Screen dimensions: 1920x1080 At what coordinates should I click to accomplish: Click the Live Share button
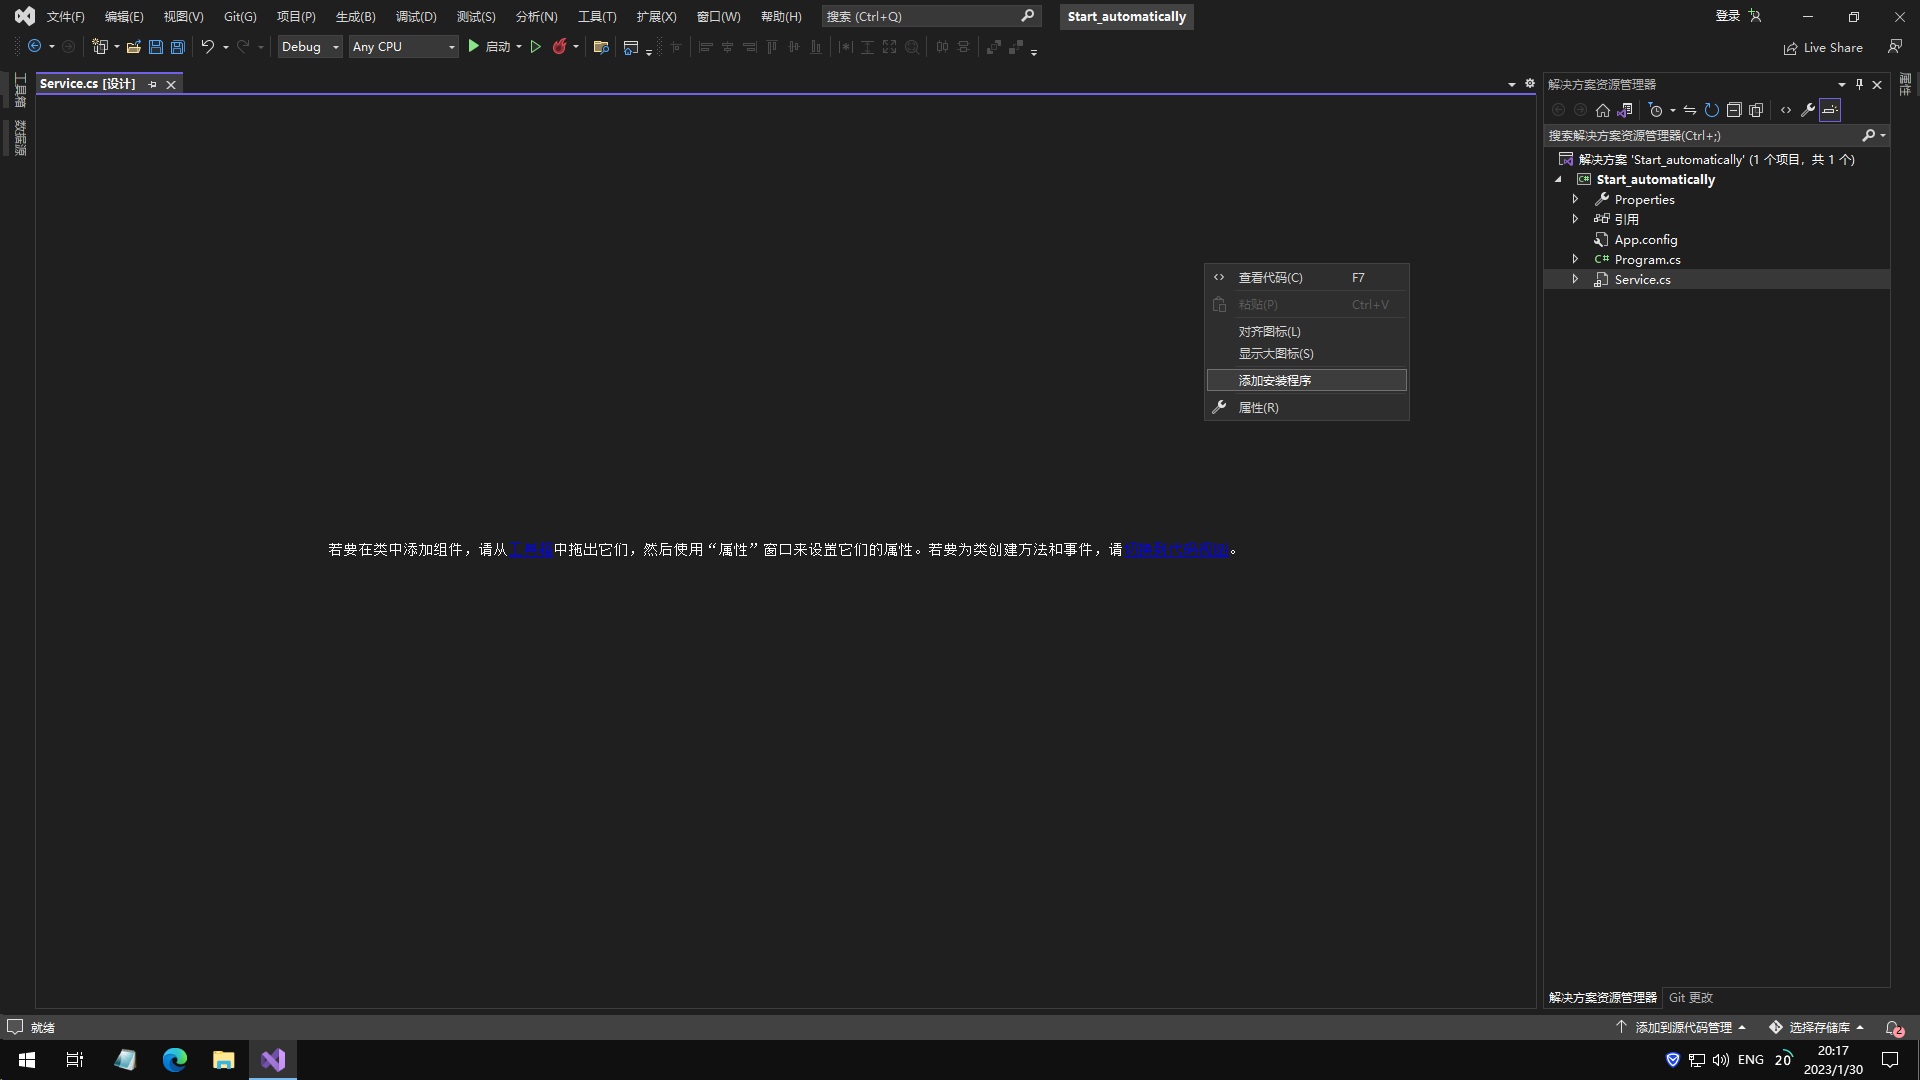(1823, 47)
